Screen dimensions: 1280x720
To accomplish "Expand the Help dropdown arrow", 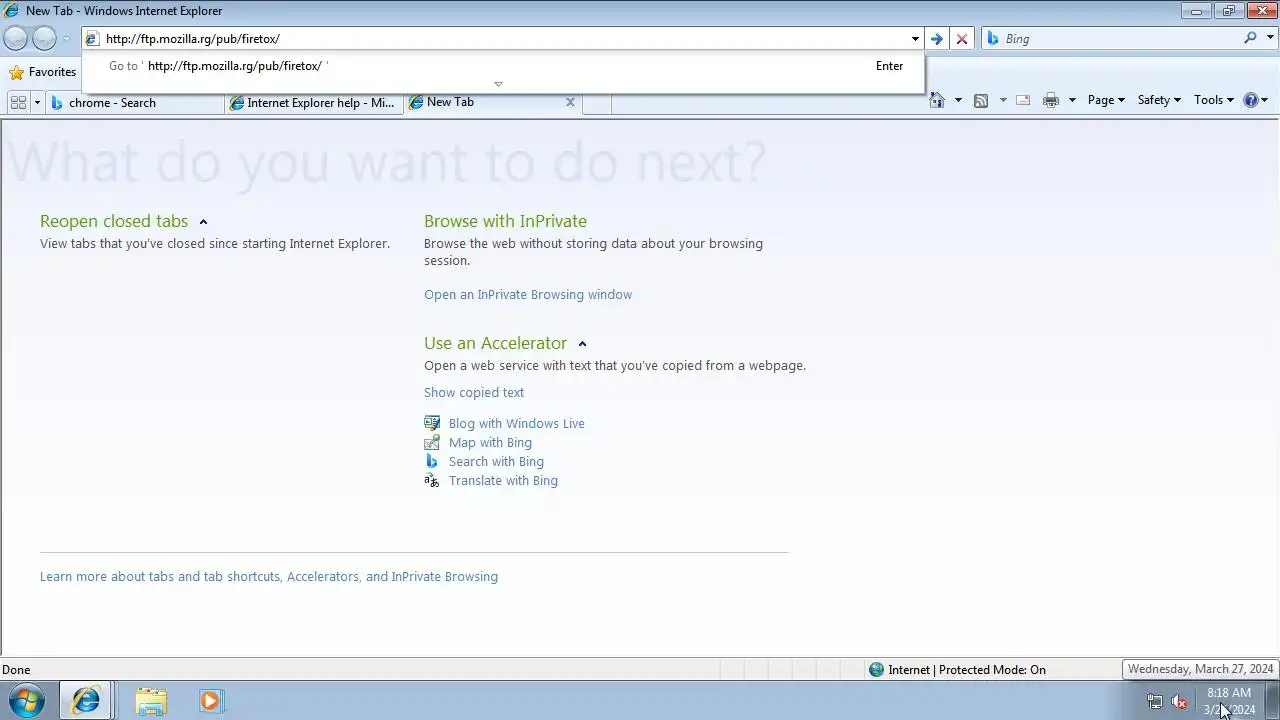I will [1264, 100].
